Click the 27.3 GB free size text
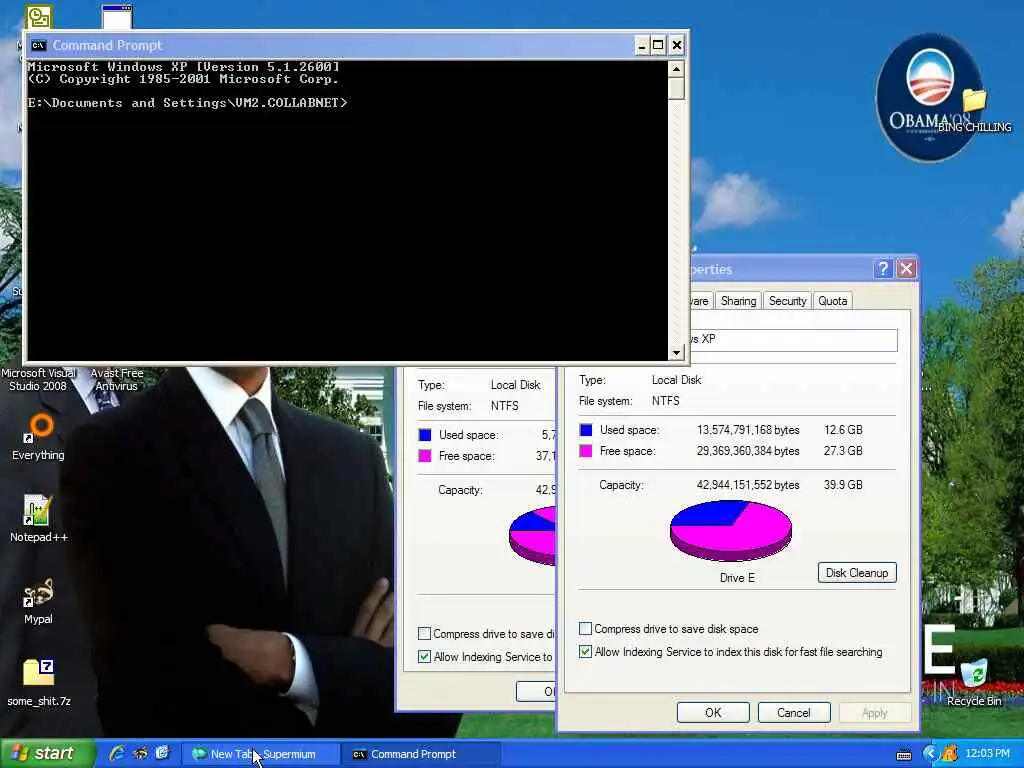Screen dimensions: 1024x768 [843, 451]
